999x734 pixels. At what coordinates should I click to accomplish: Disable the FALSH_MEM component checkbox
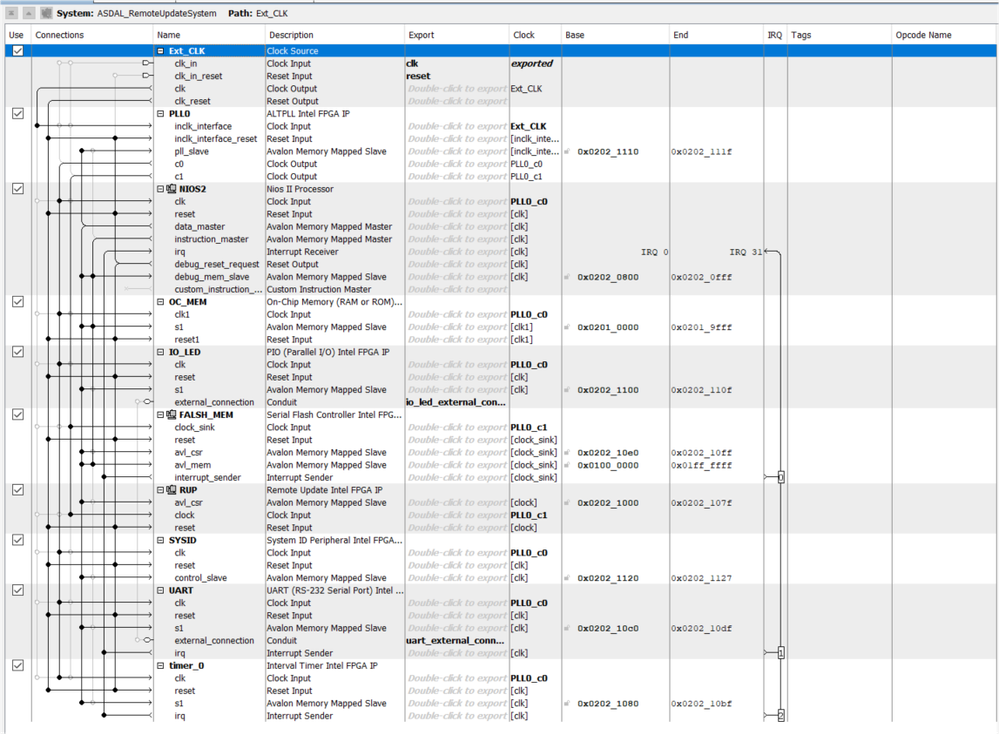[x=18, y=414]
